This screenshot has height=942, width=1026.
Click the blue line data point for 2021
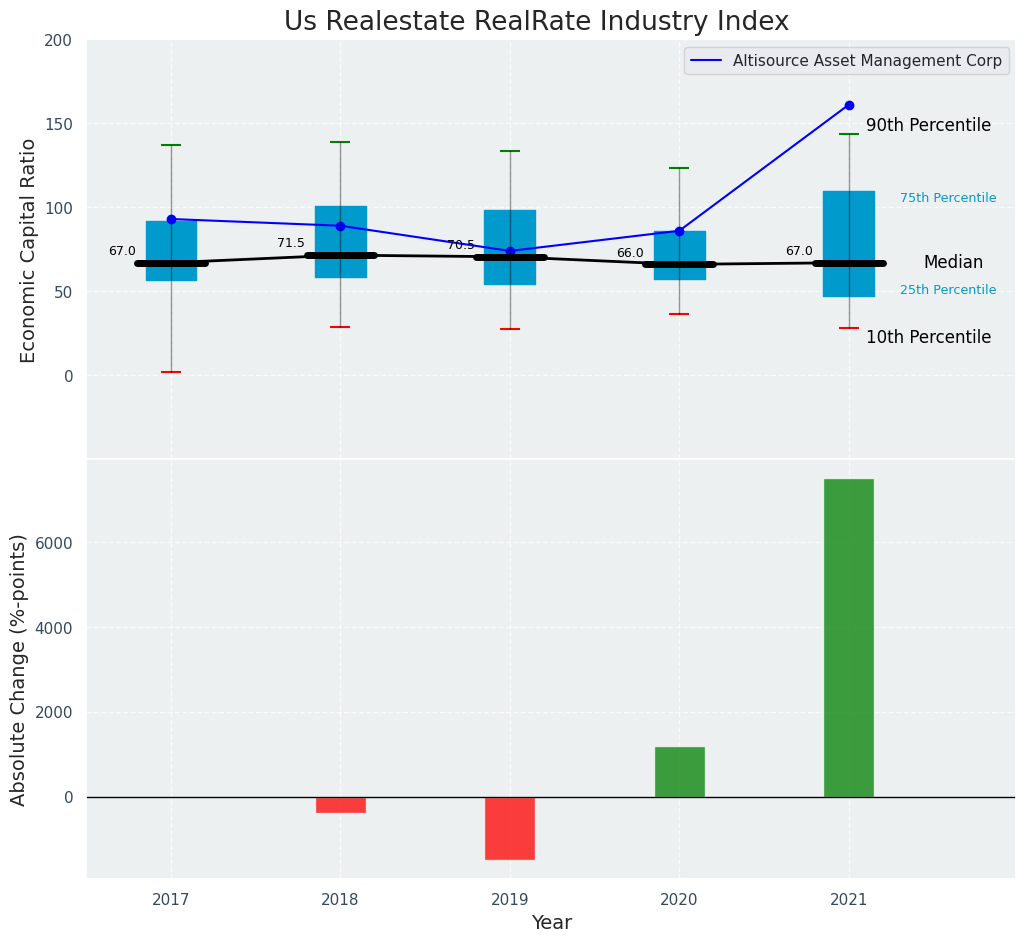point(849,105)
